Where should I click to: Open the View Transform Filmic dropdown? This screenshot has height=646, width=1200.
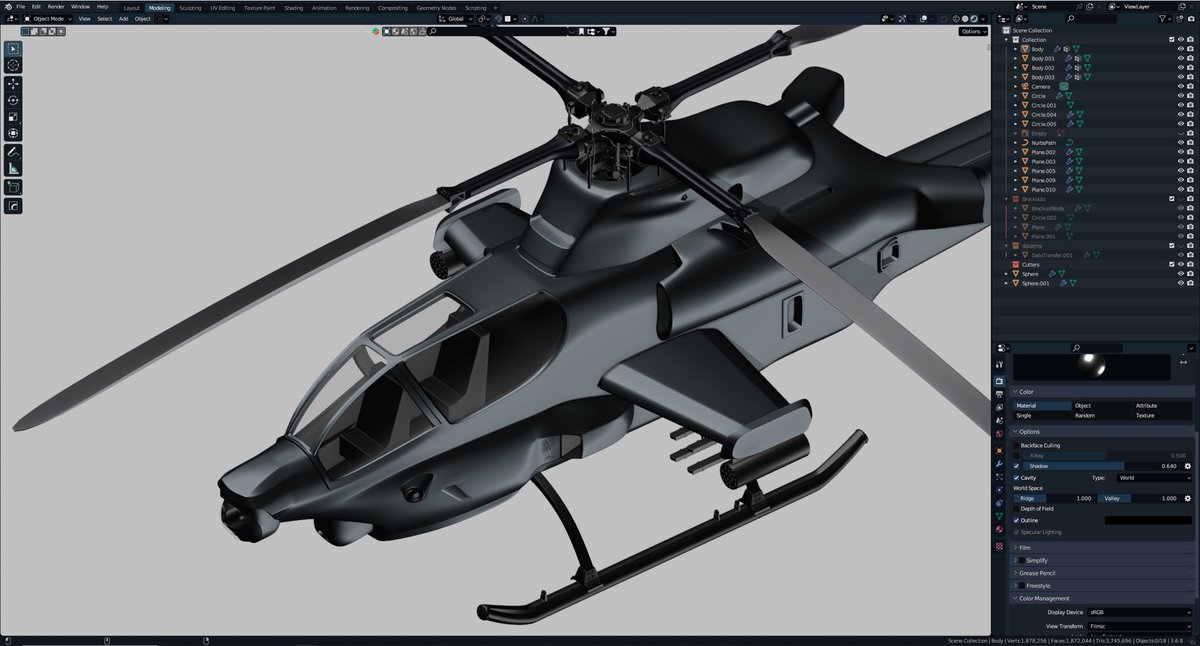pyautogui.click(x=1139, y=626)
